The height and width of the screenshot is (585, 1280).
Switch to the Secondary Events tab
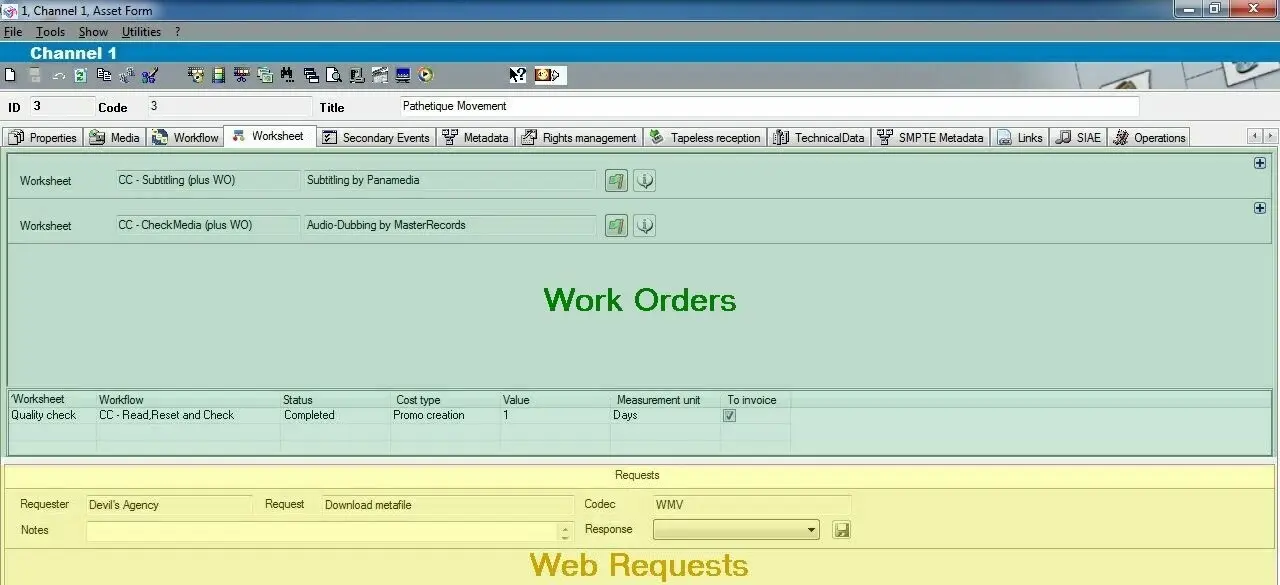point(376,138)
